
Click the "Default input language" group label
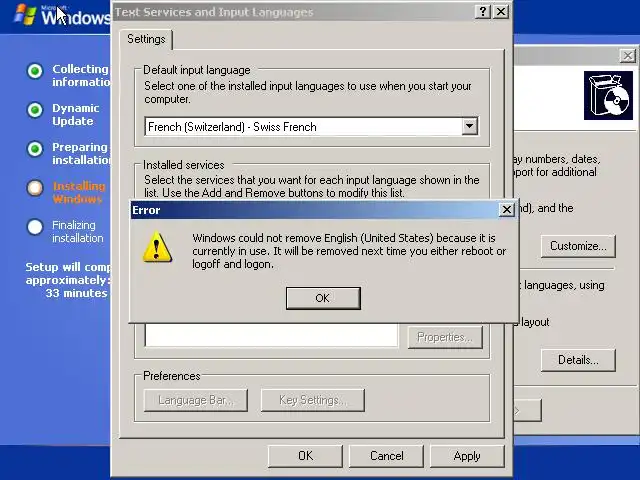point(196,70)
